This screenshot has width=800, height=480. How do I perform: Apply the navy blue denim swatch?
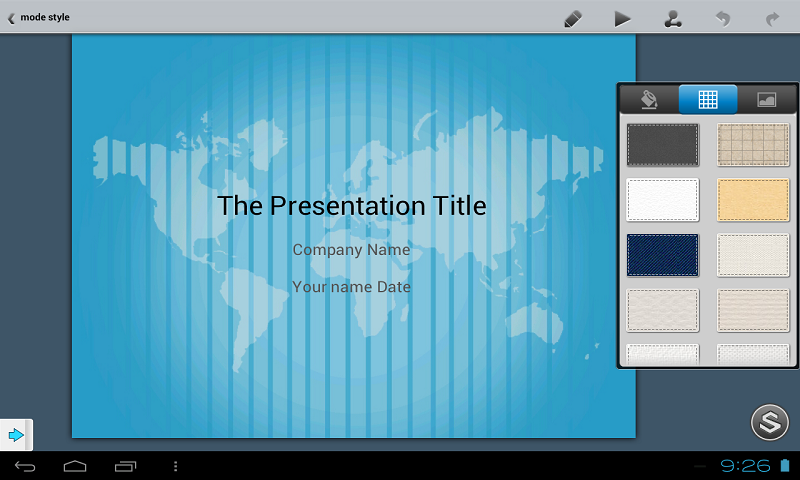pos(662,255)
